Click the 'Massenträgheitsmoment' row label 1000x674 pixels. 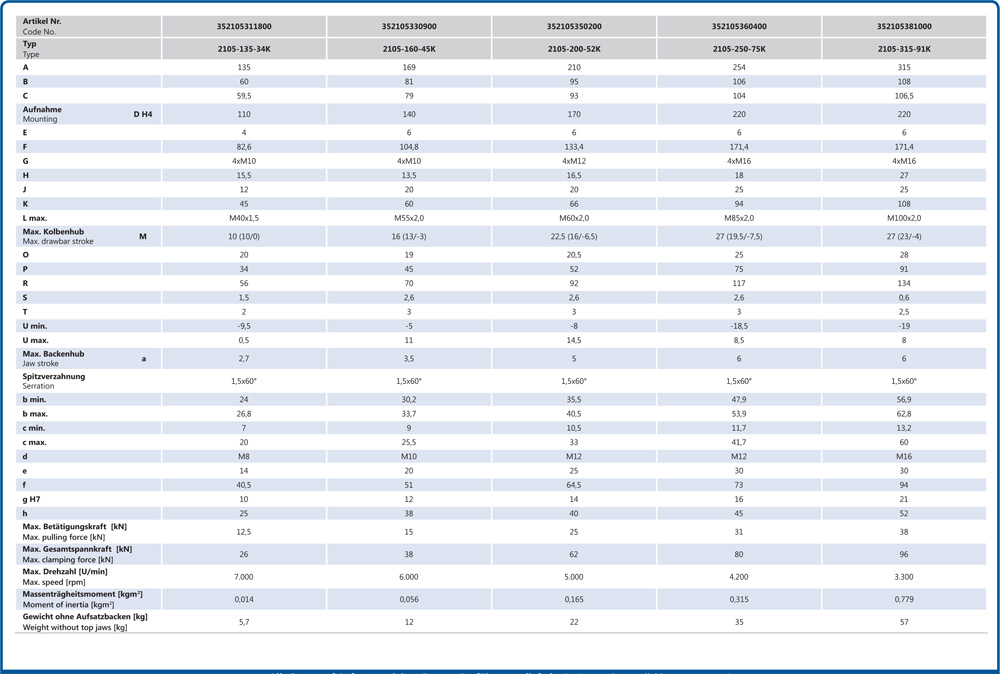[82, 594]
